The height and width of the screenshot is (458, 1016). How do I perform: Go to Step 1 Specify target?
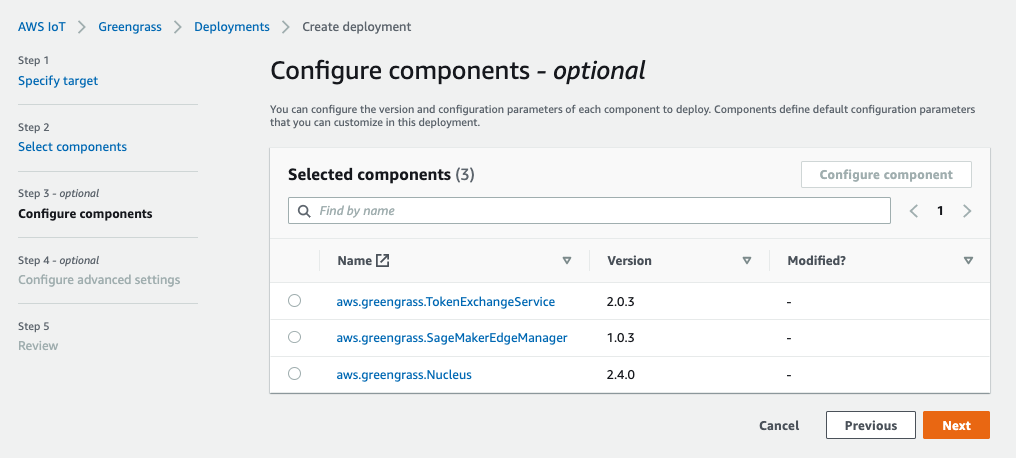pyautogui.click(x=58, y=81)
